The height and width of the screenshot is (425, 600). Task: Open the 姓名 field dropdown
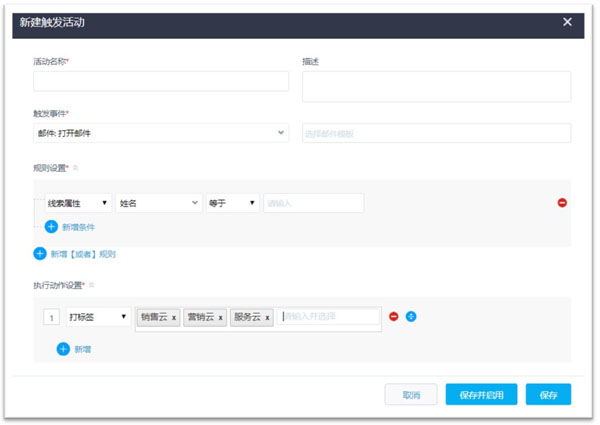coord(158,203)
